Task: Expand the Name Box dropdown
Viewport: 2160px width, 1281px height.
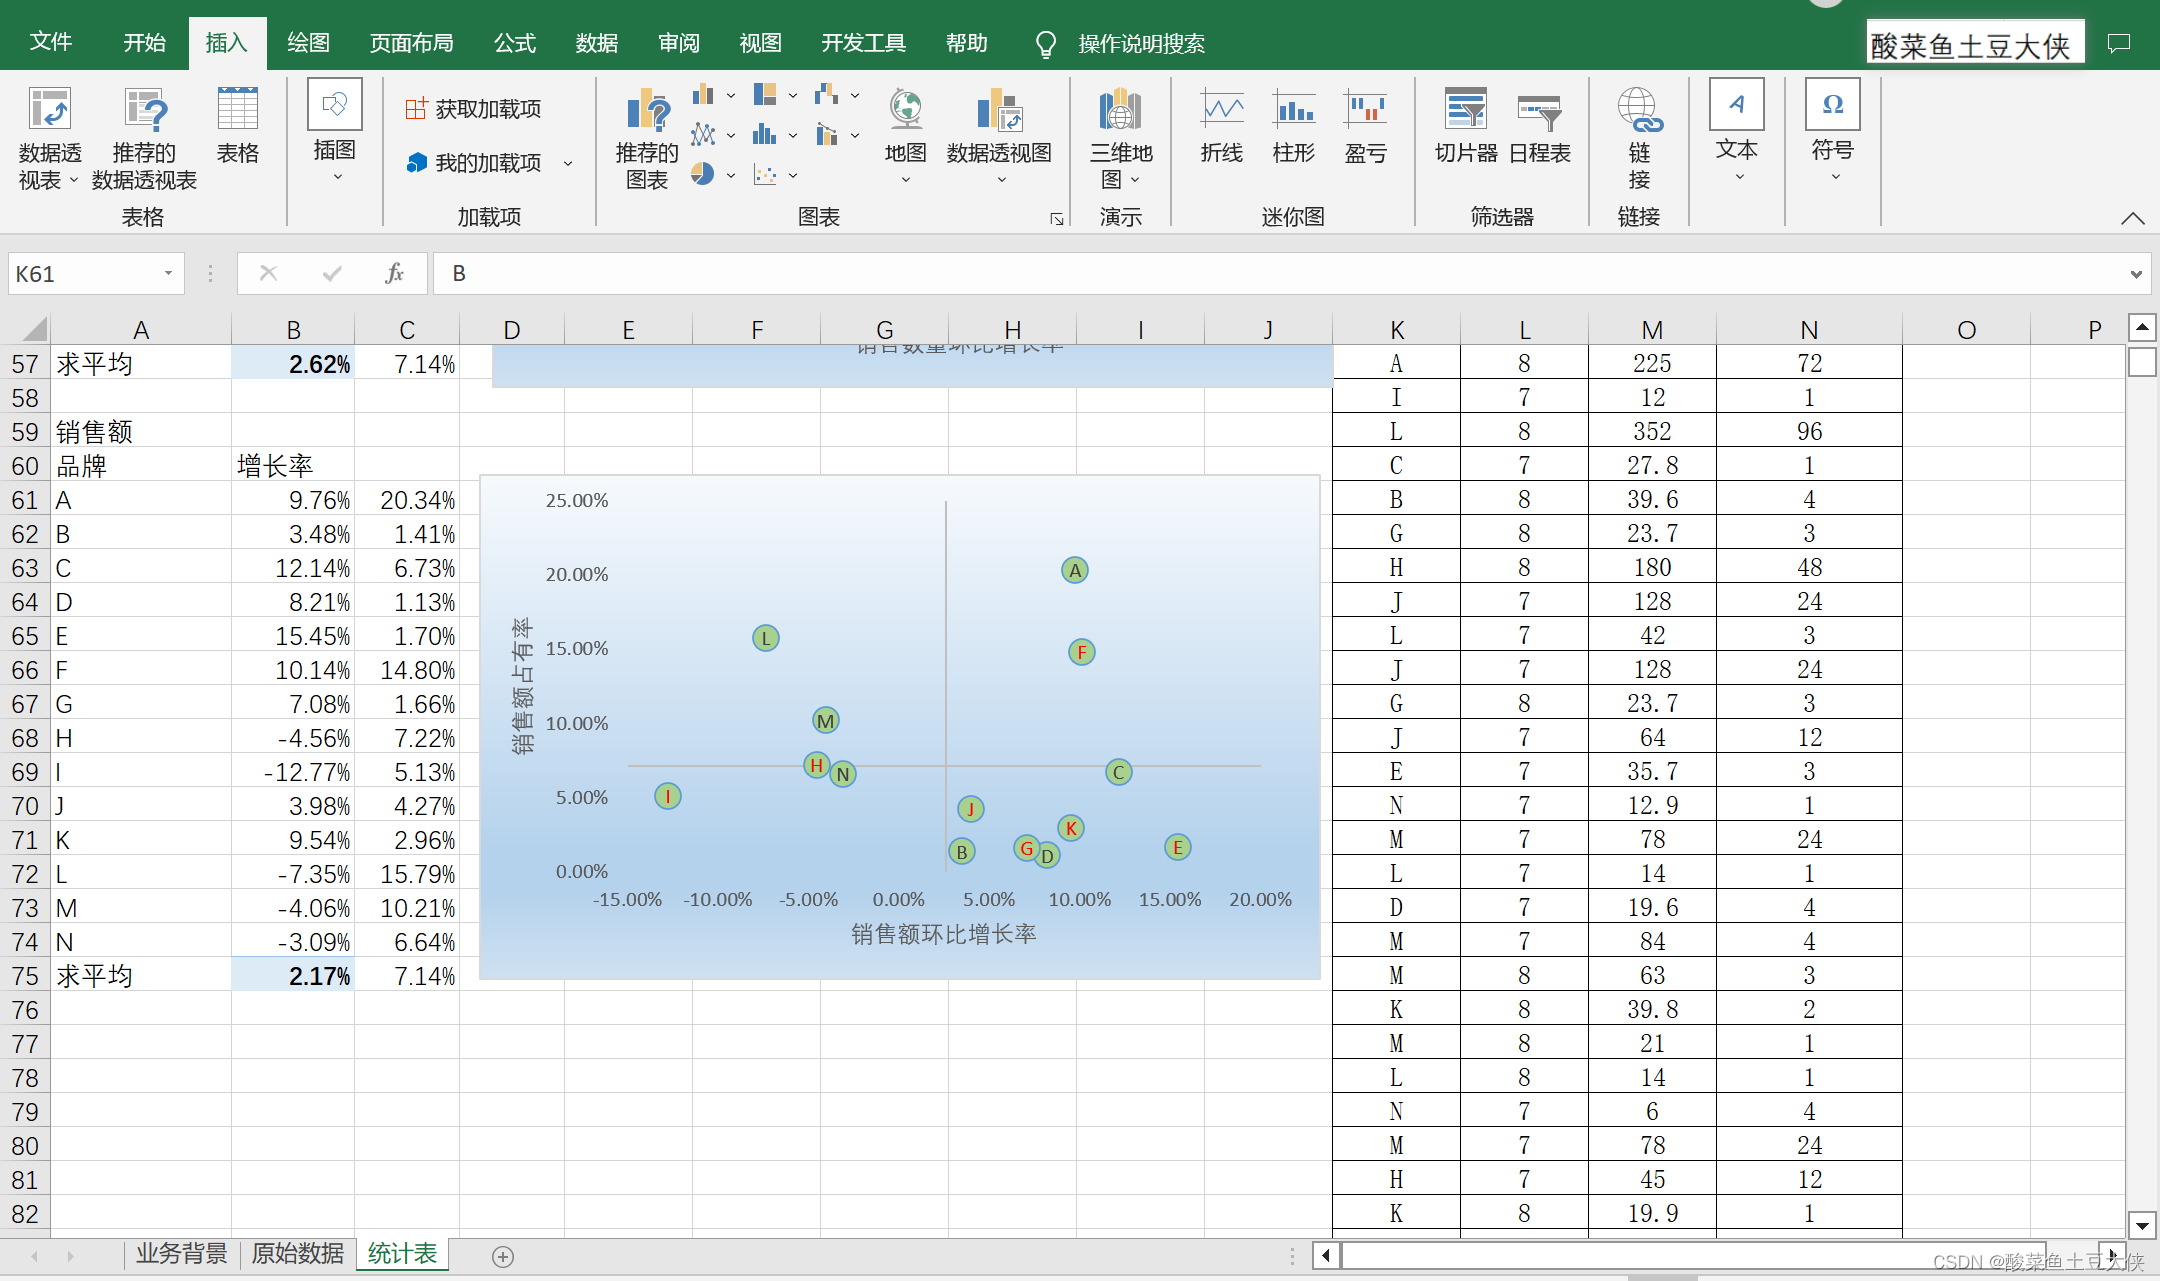Action: click(x=168, y=273)
